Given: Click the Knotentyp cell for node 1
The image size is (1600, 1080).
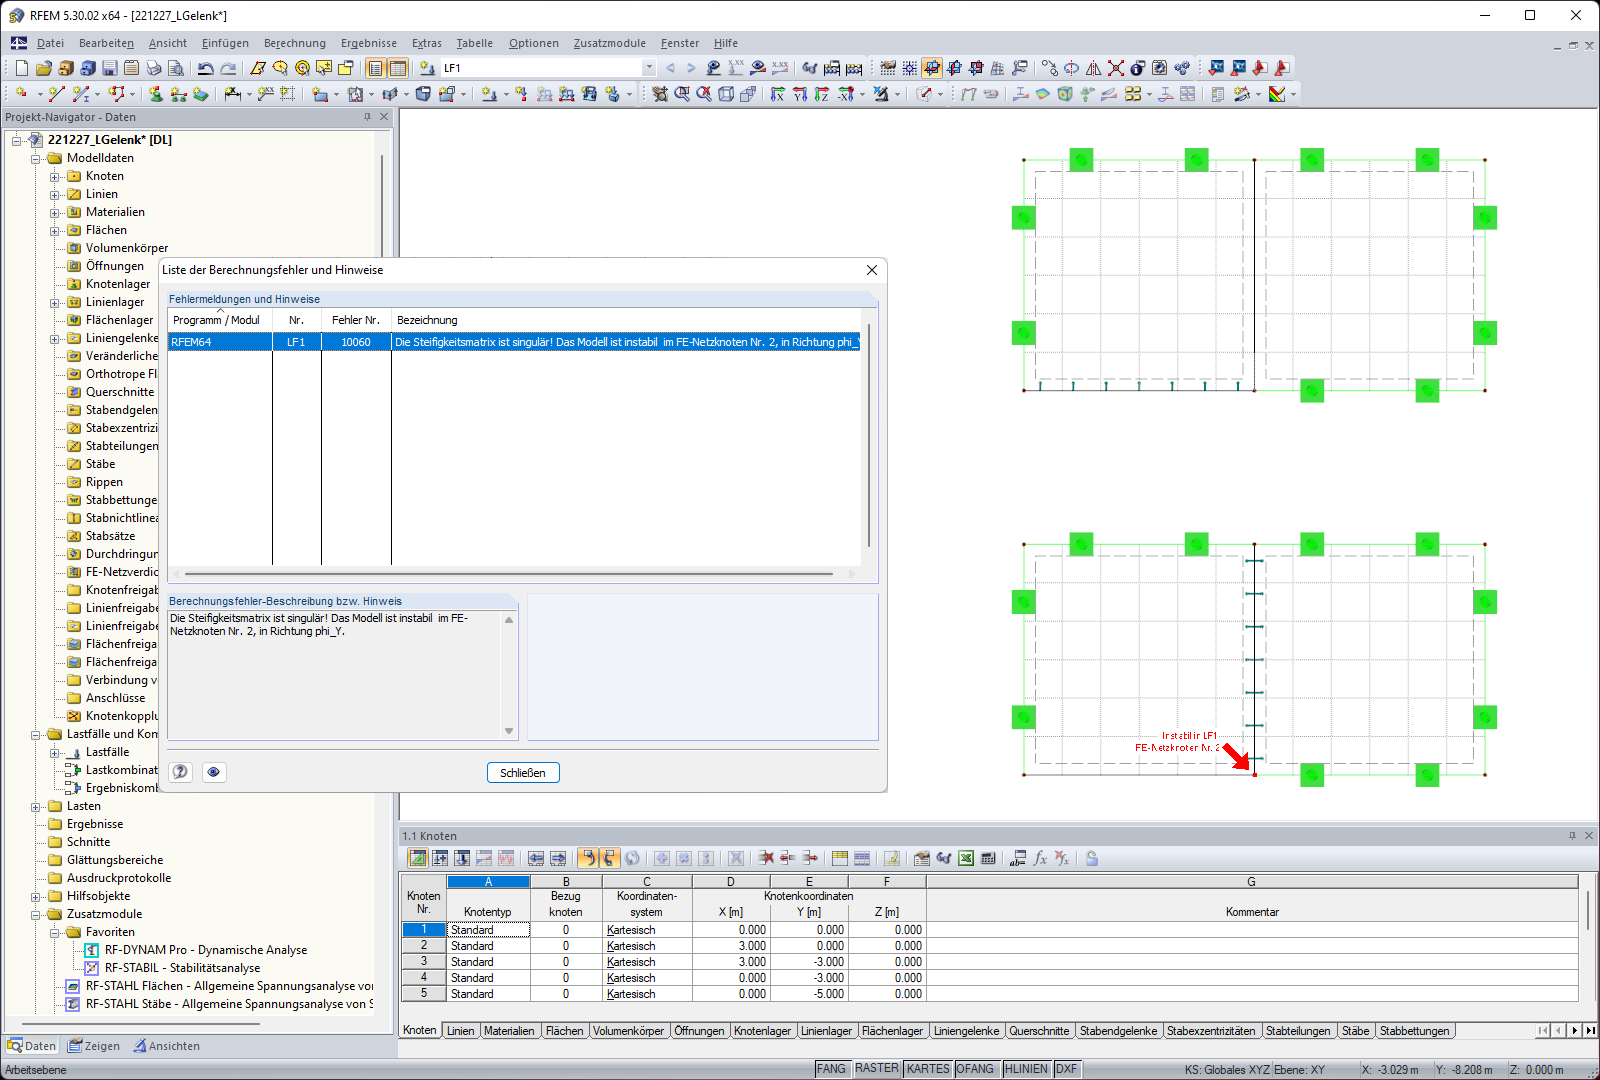Looking at the screenshot, I should point(489,930).
